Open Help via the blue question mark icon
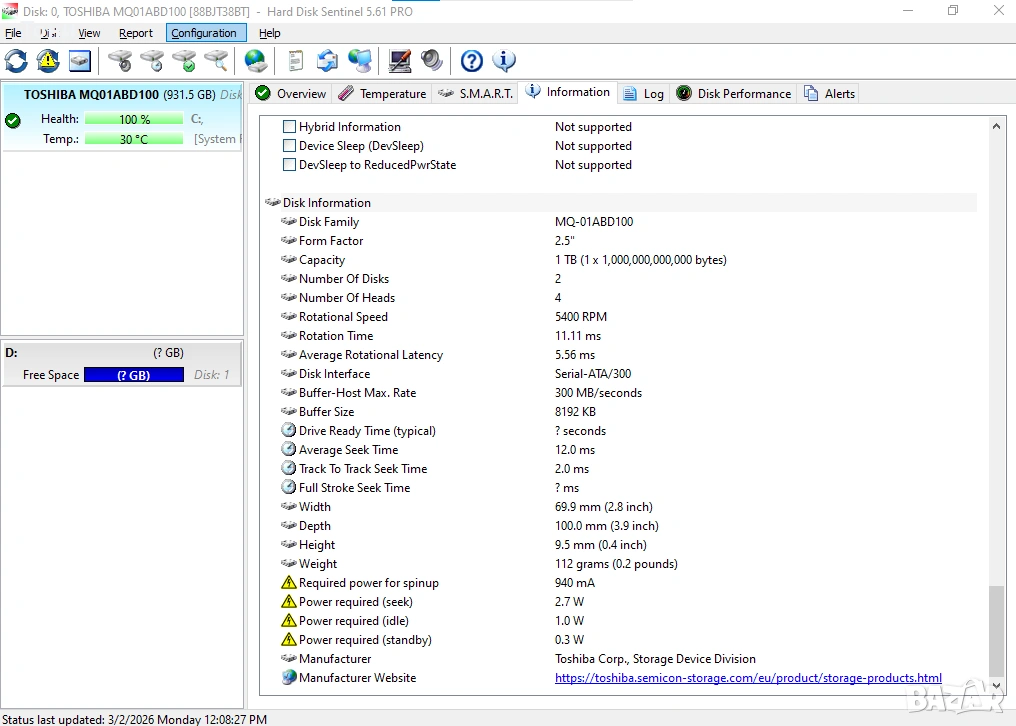Viewport: 1016px width, 726px height. 472,61
